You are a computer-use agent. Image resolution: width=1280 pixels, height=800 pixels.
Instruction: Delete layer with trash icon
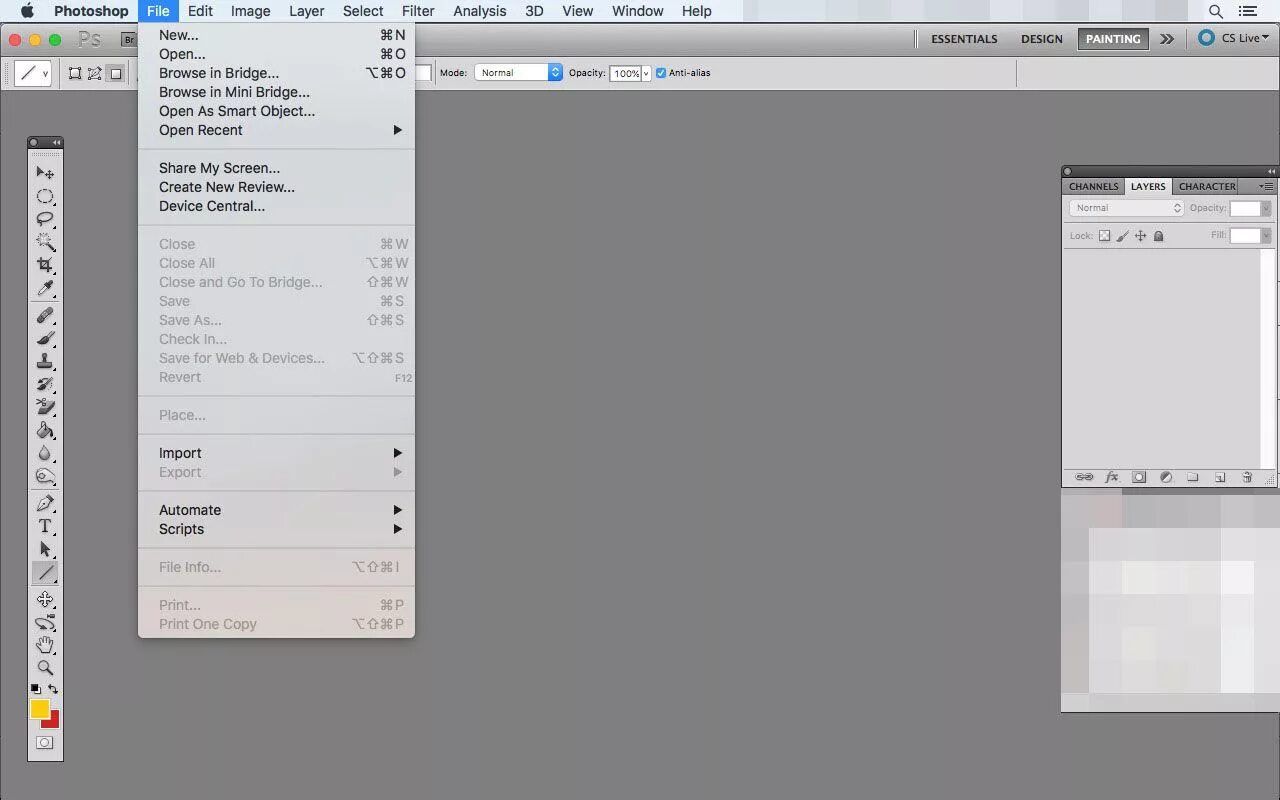click(x=1247, y=478)
